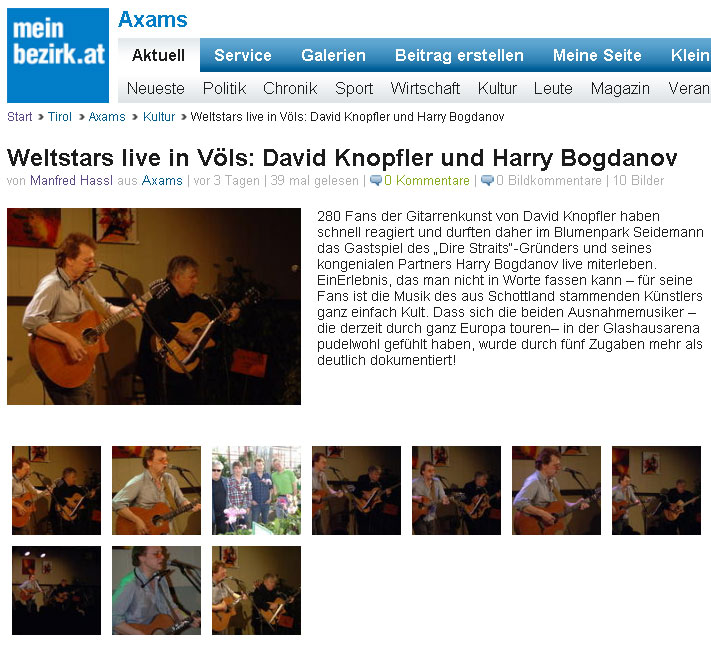This screenshot has width=711, height=645.
Task: Click the Axams location heading
Action: [153, 20]
